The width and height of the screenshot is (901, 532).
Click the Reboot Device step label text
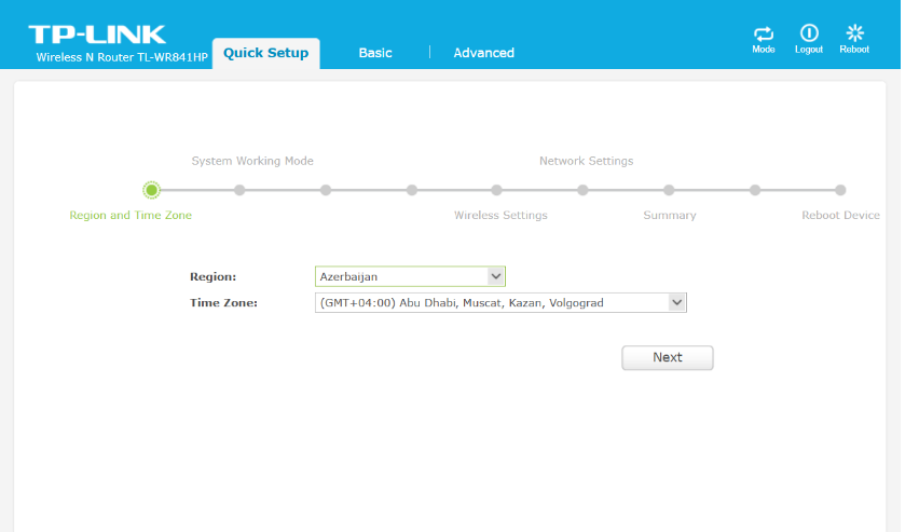pos(840,215)
